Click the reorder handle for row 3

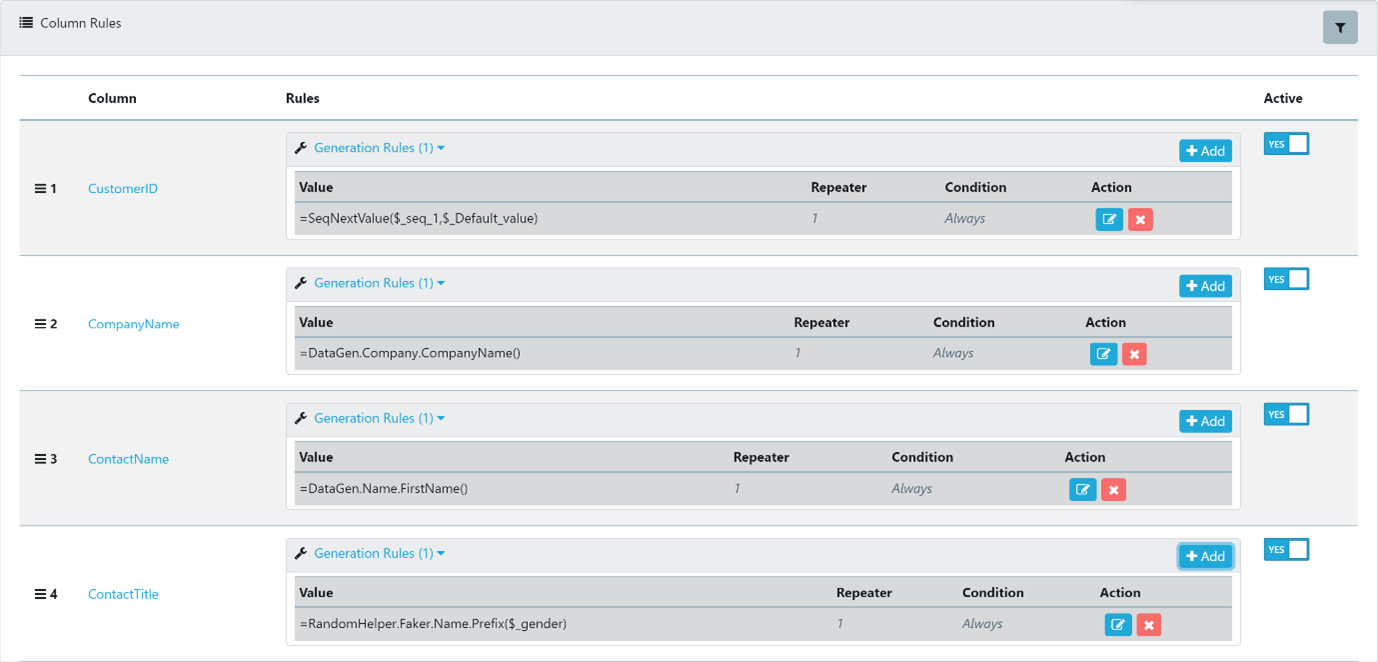(40, 459)
